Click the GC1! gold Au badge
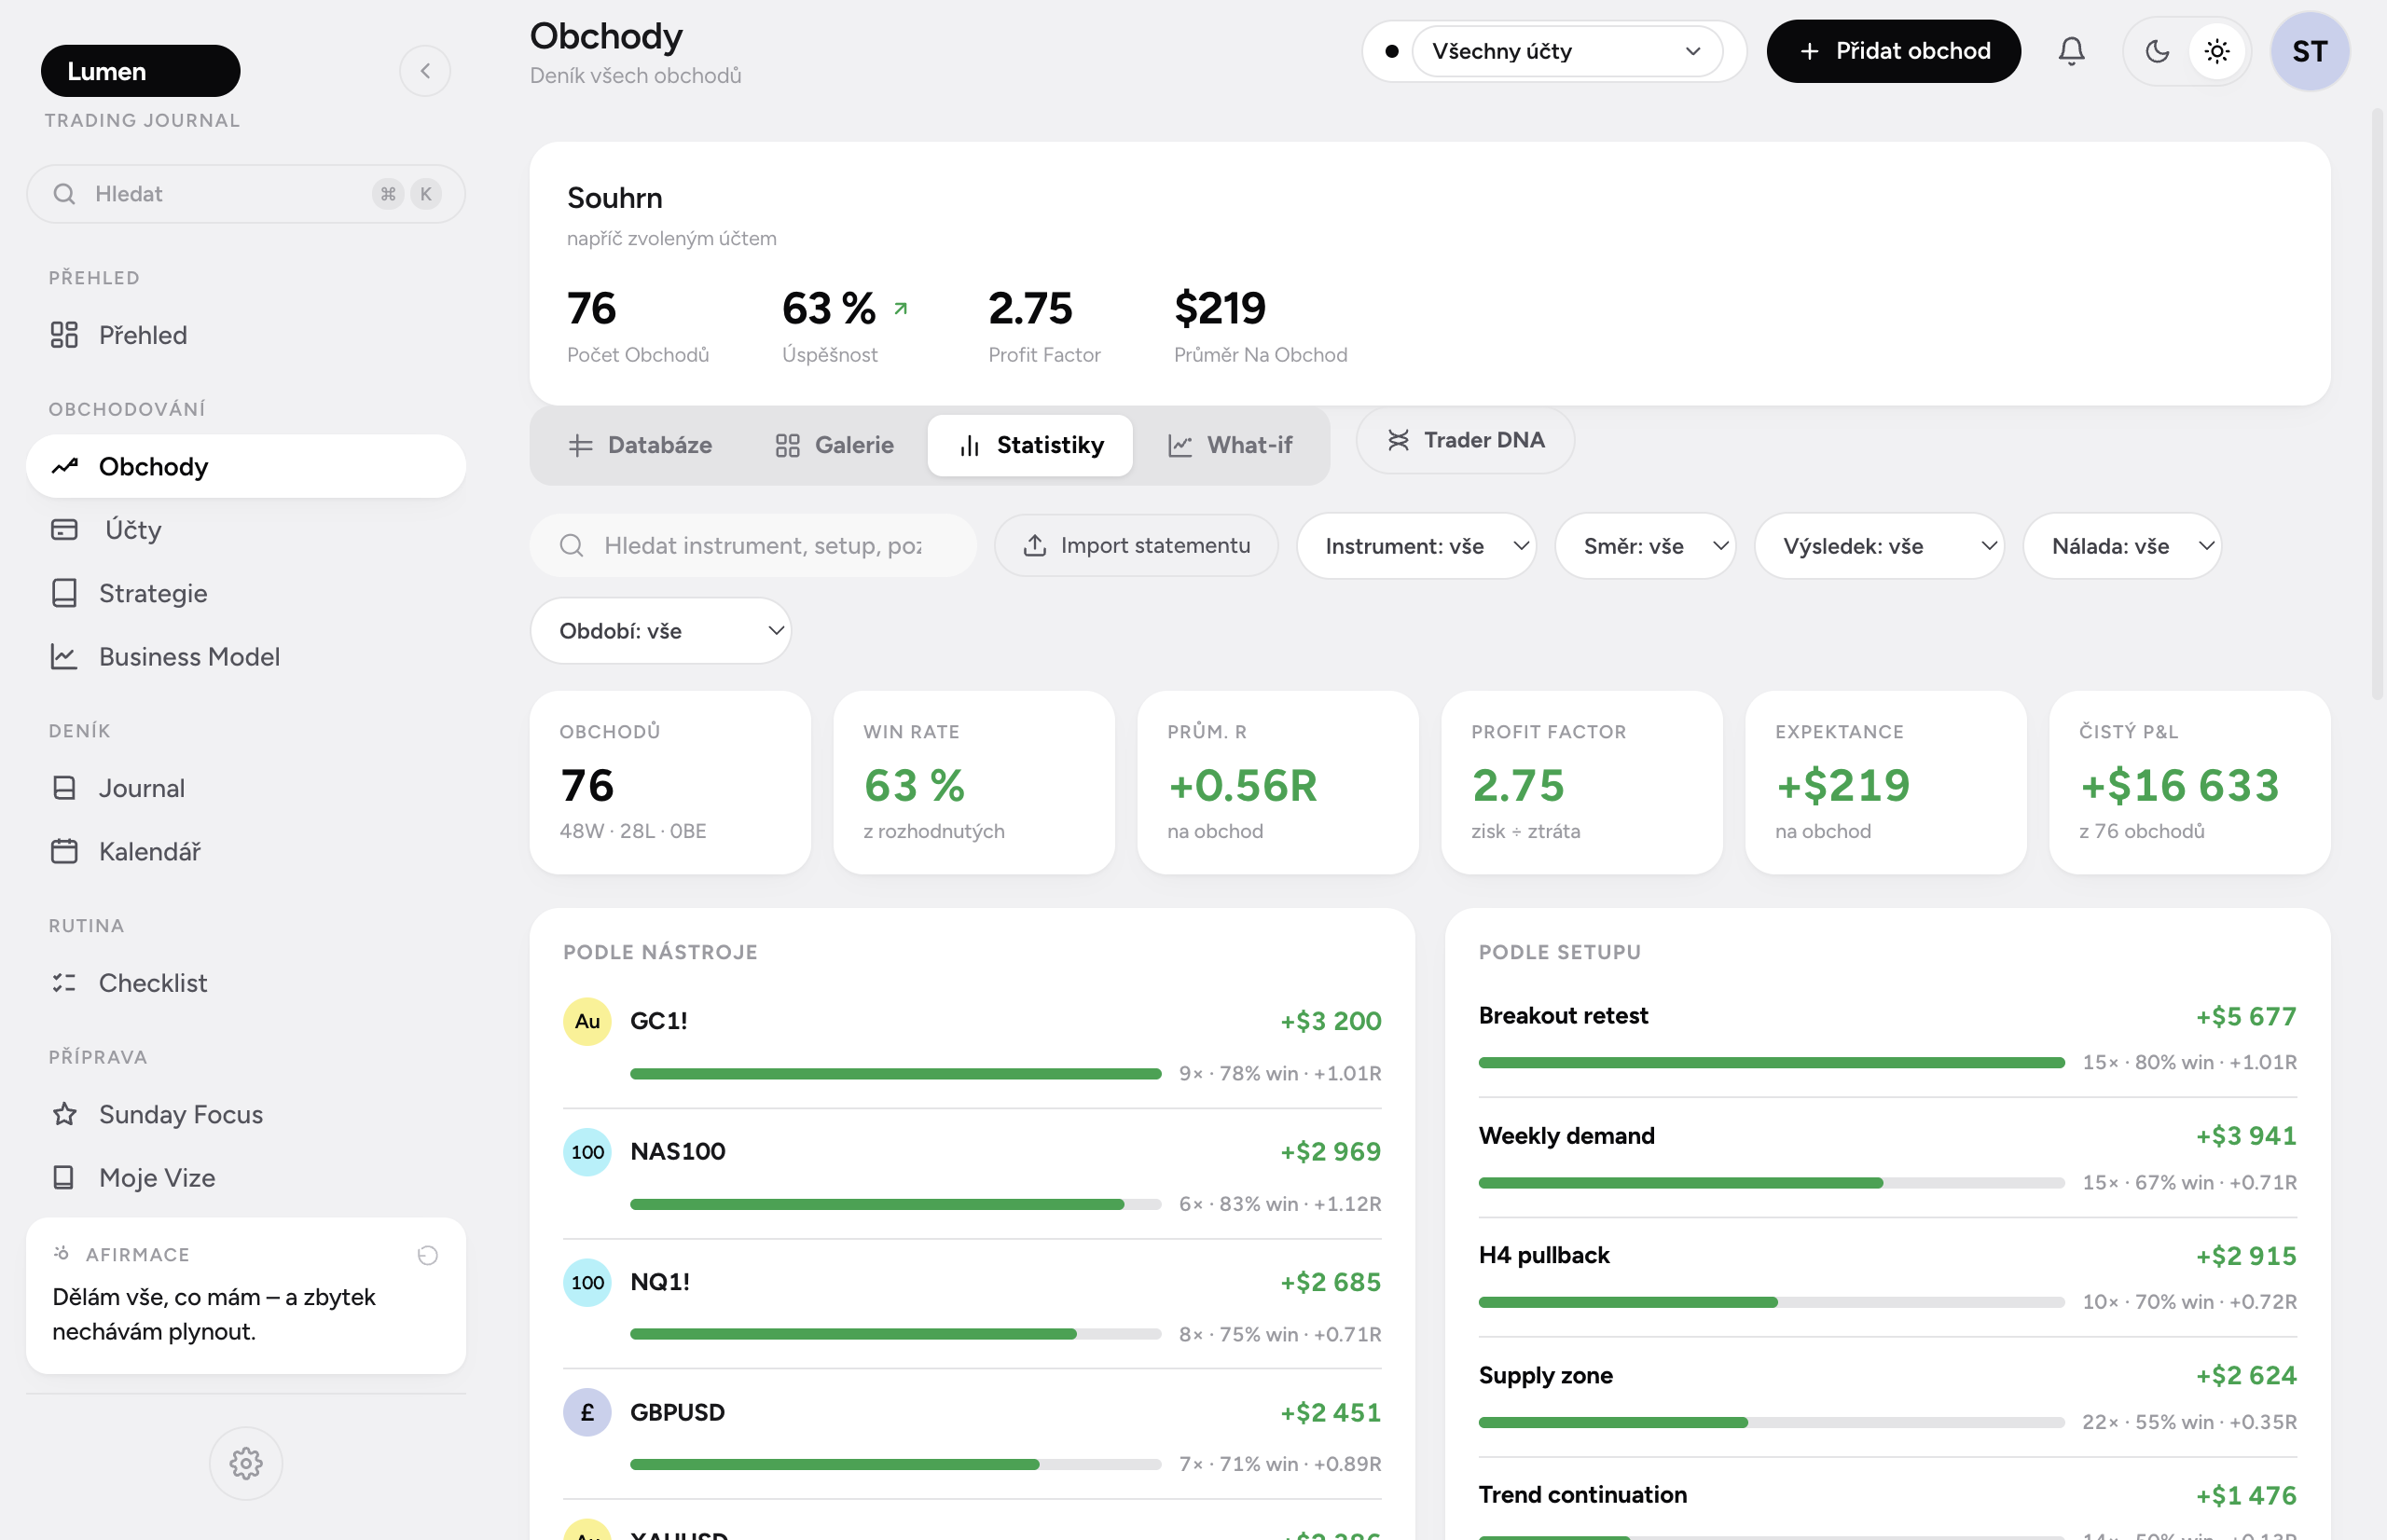Screen dimensions: 2387x1540 [587, 1021]
